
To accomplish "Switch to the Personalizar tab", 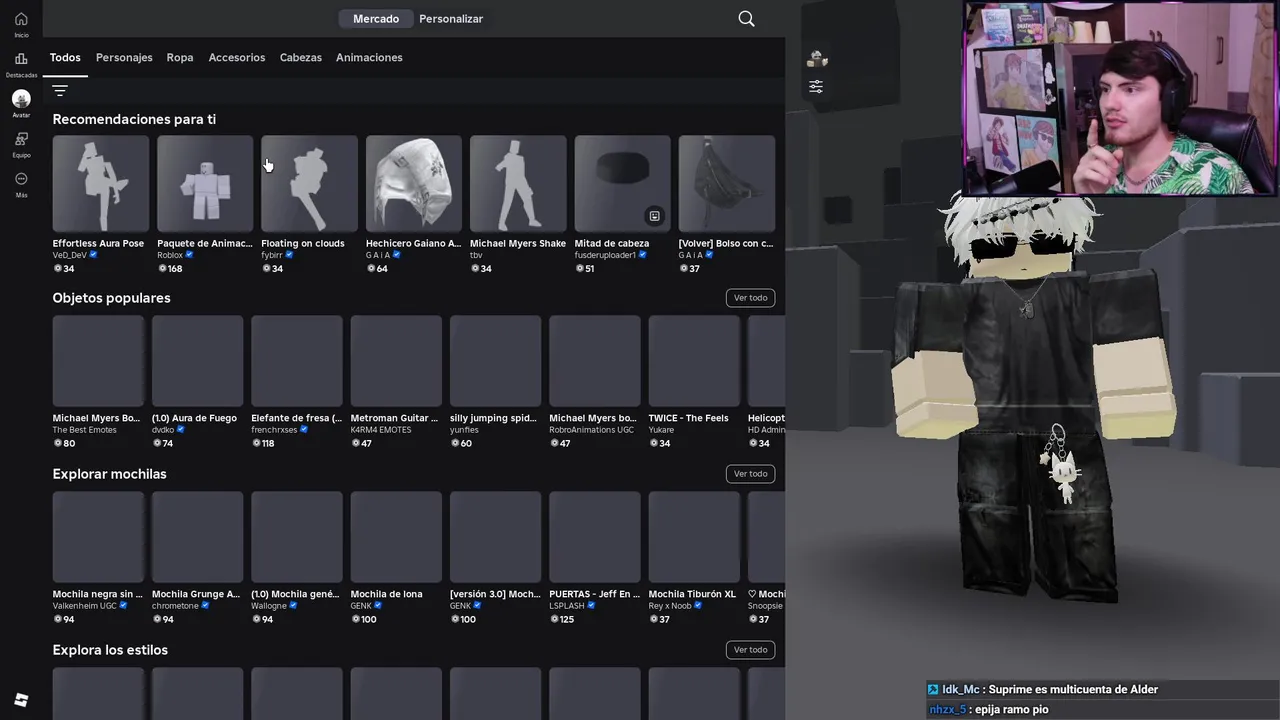I will [451, 19].
